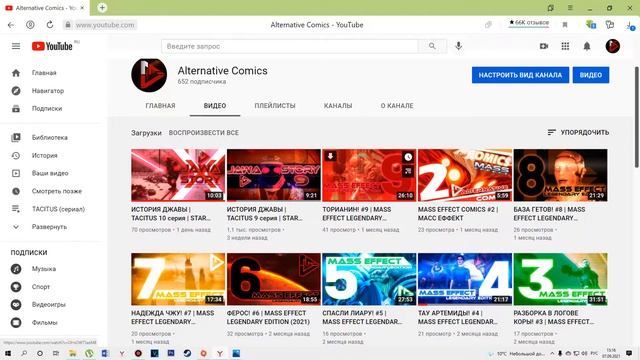Screen dimensions: 640x360
Task: Click add-to-queue icon on ТОРИАНИН #9 thumbnail
Action: (408, 171)
